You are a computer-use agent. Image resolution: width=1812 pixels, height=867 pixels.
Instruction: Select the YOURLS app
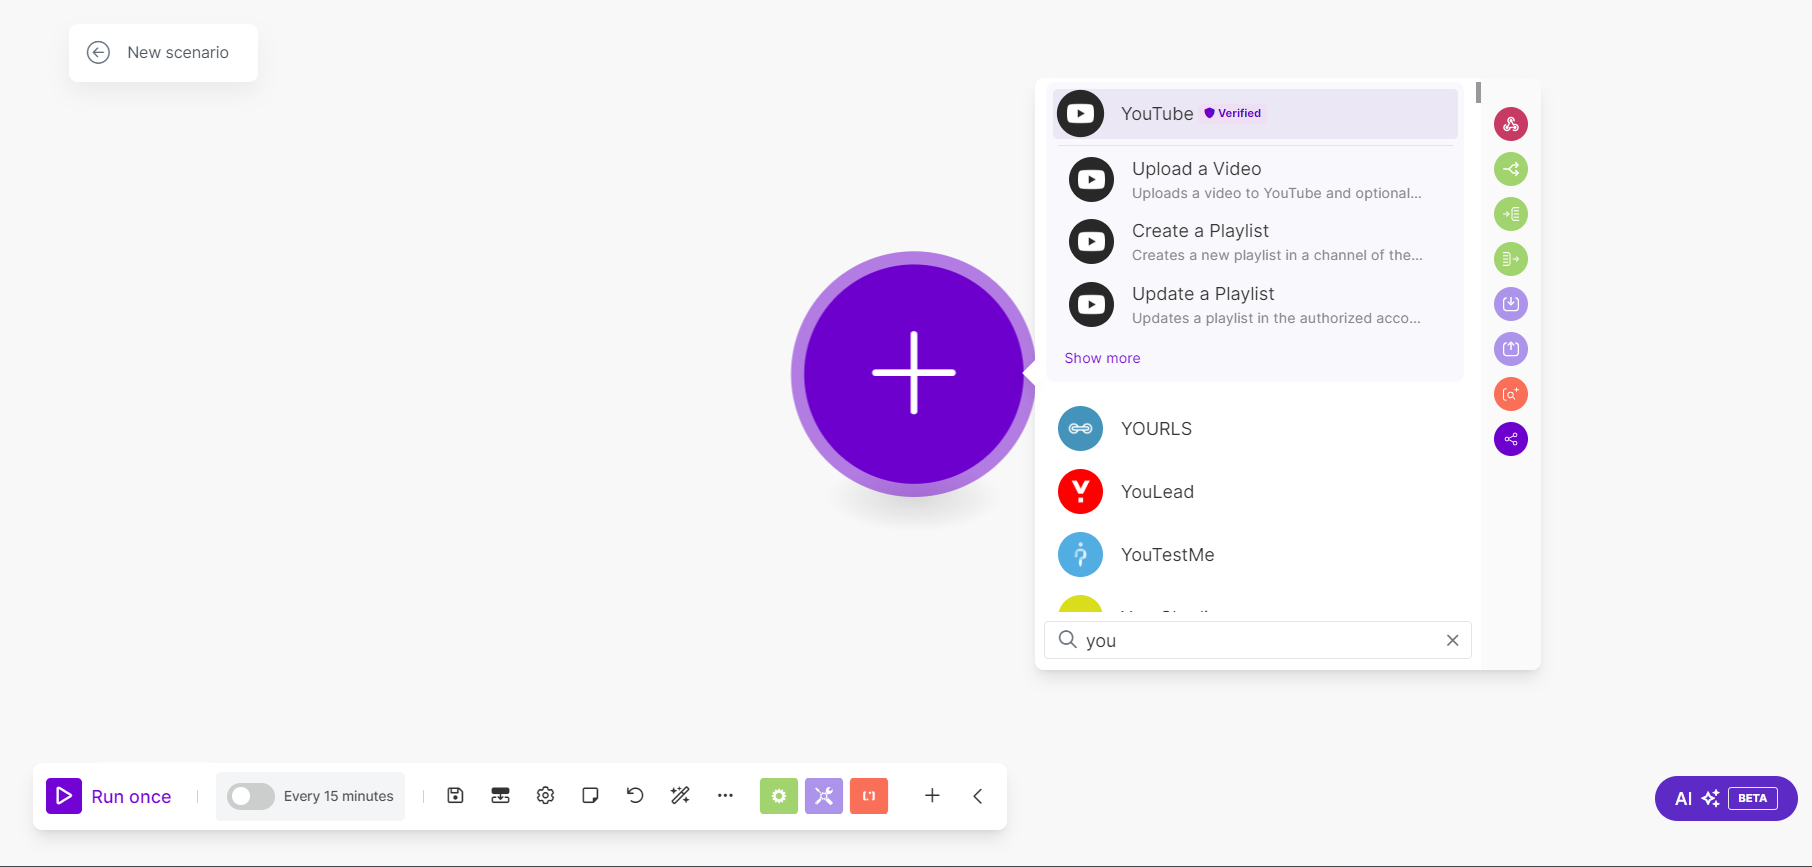[1255, 429]
